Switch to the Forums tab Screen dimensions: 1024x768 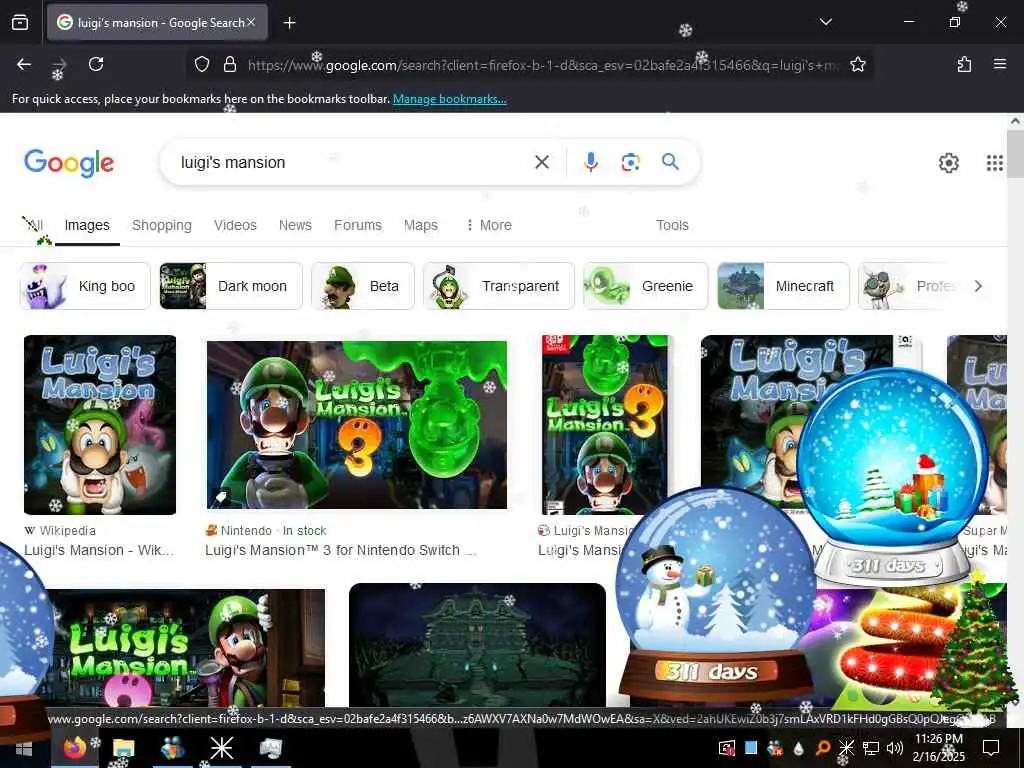pyautogui.click(x=358, y=225)
